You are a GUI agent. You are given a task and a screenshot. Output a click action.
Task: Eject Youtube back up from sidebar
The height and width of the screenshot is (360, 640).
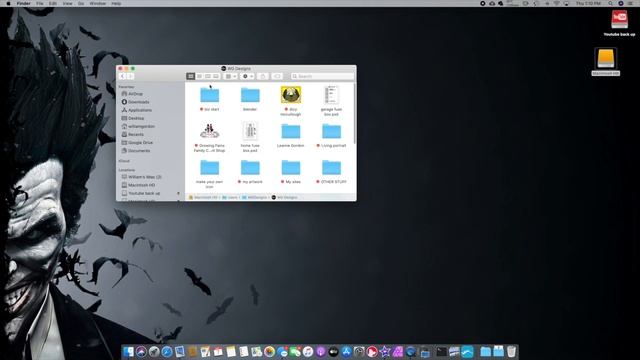(178, 193)
